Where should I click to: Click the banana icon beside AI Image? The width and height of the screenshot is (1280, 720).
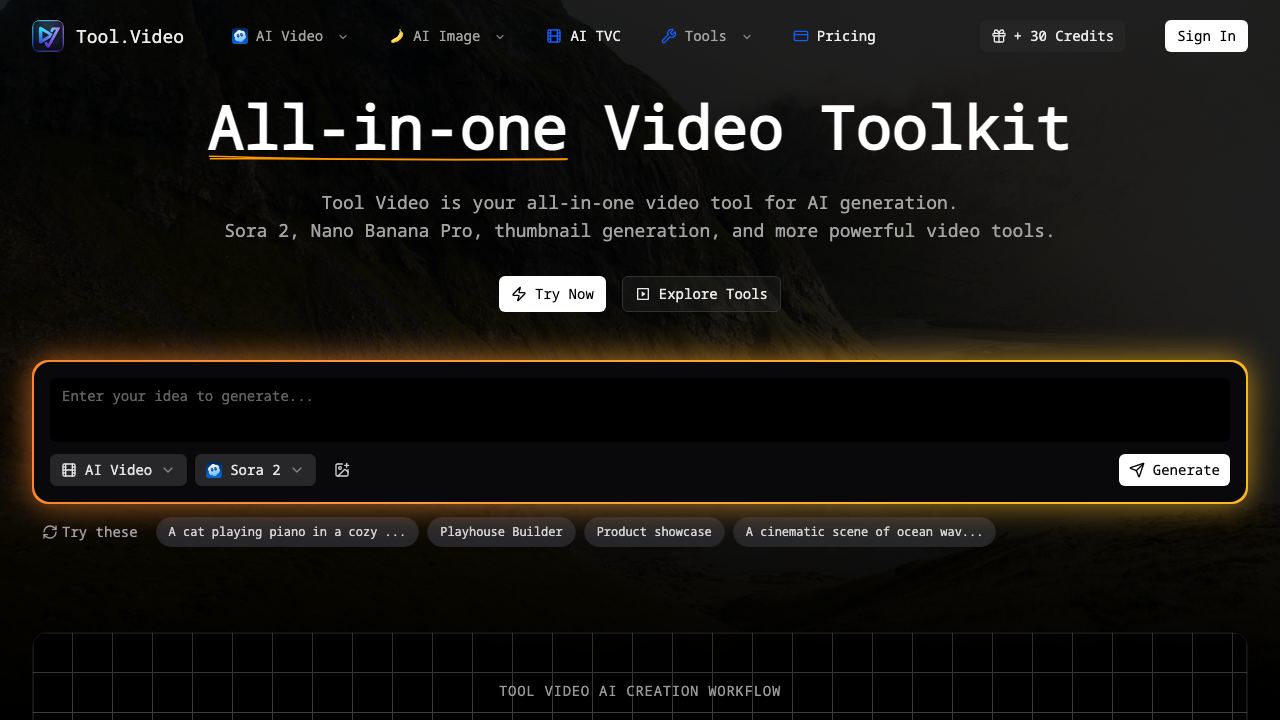[x=397, y=36]
